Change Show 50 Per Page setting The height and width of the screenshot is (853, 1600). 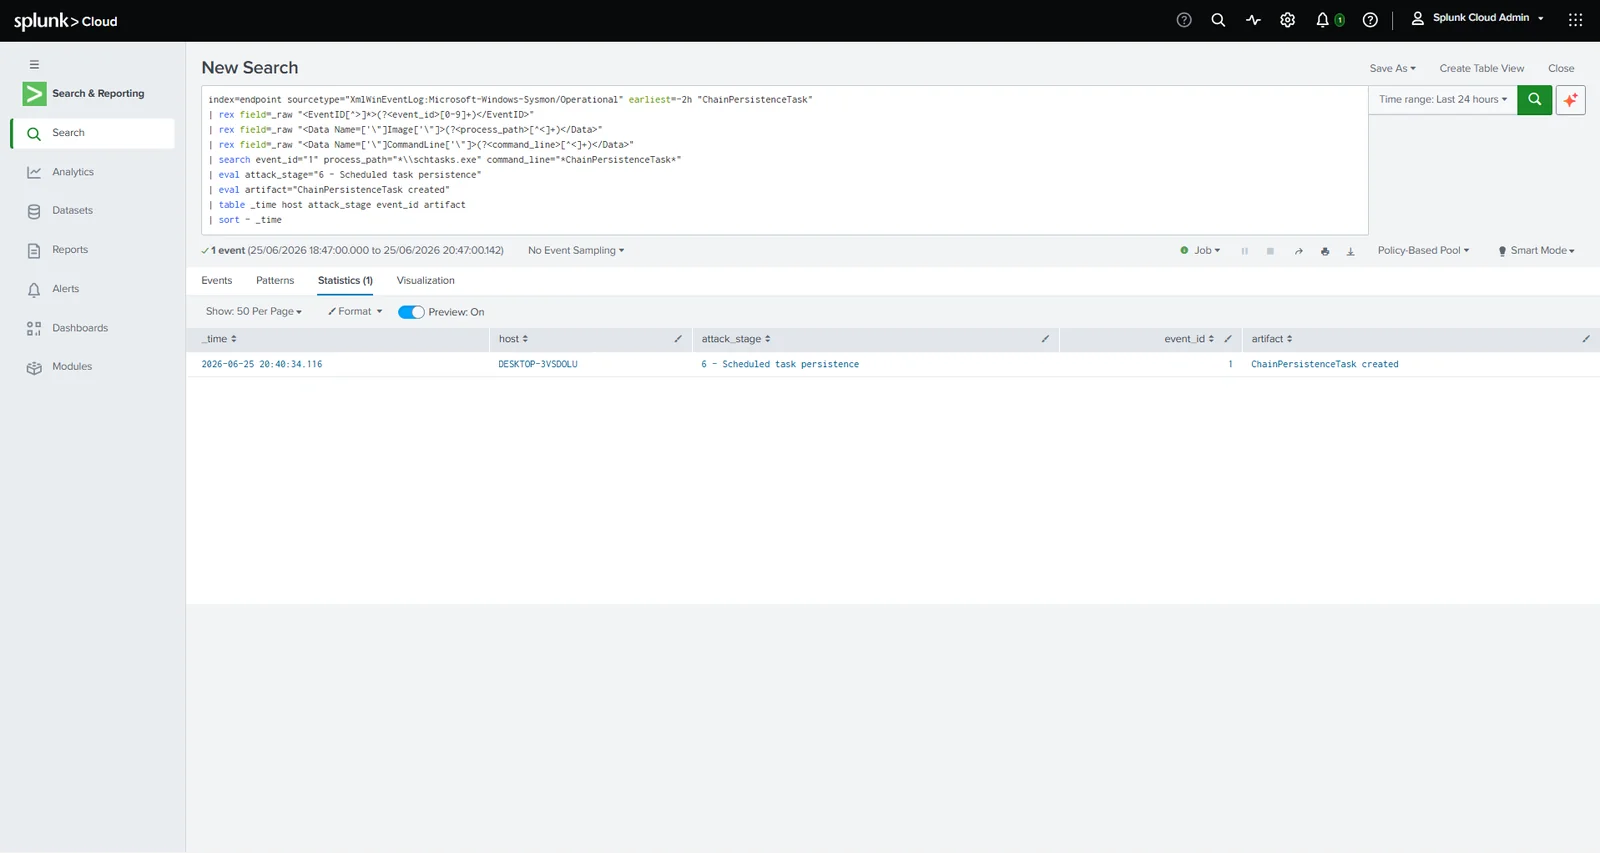pyautogui.click(x=254, y=312)
